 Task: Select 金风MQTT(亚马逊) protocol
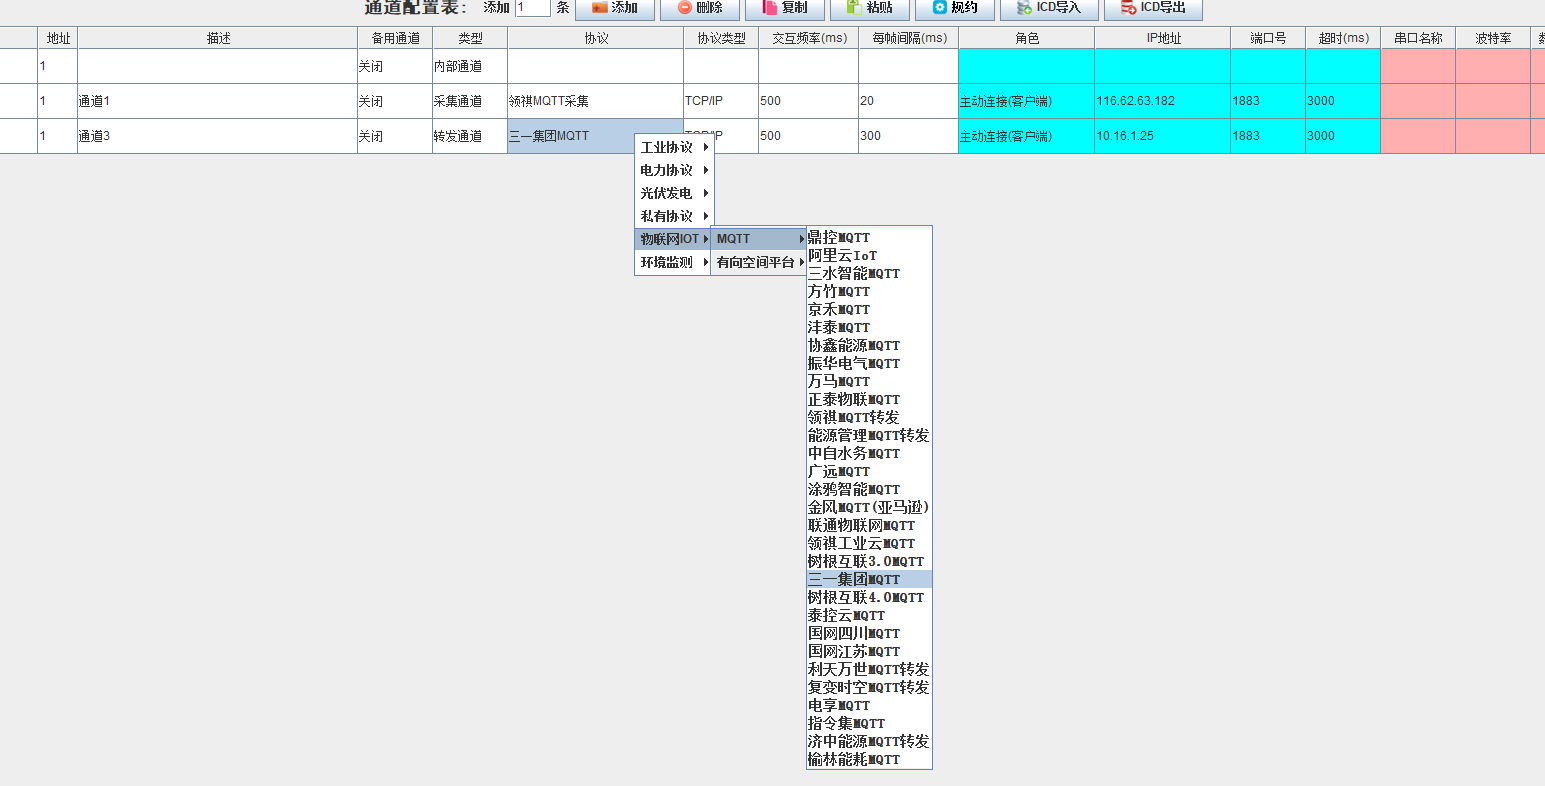pos(869,507)
